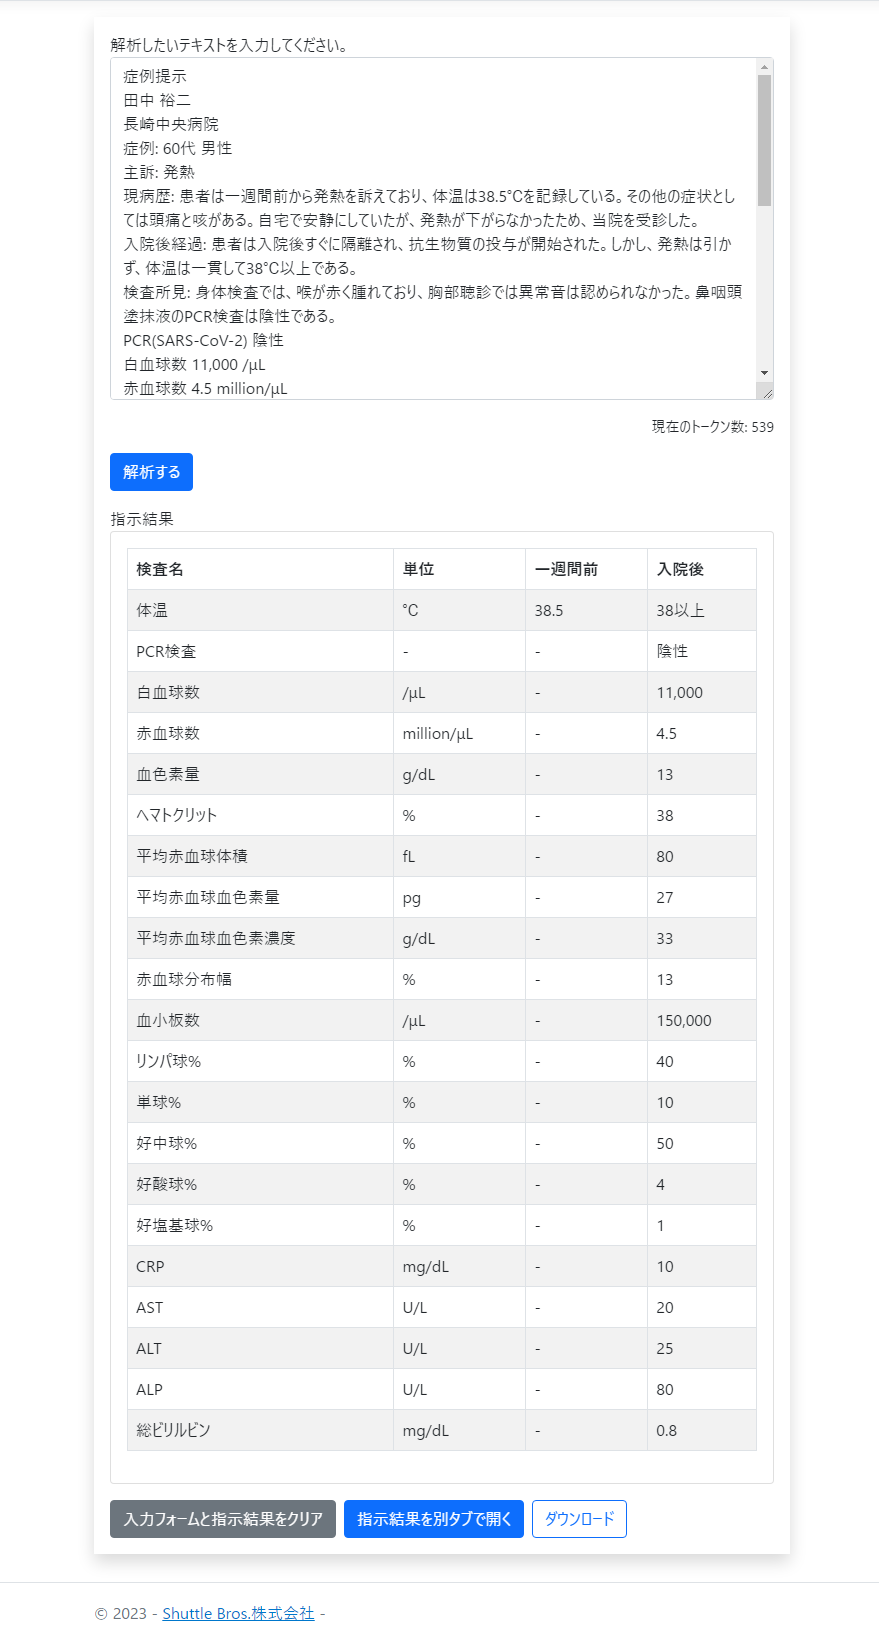Click the 単球% row label
This screenshot has width=879, height=1642.
coord(260,1102)
